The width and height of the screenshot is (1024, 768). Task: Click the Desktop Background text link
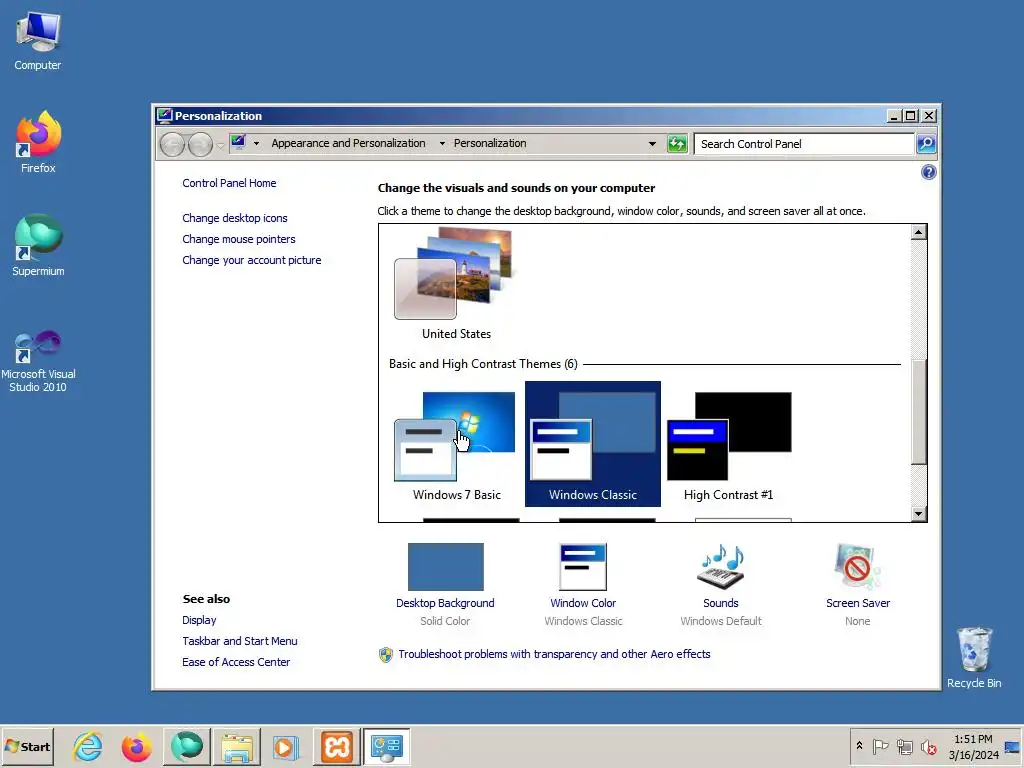click(x=445, y=603)
